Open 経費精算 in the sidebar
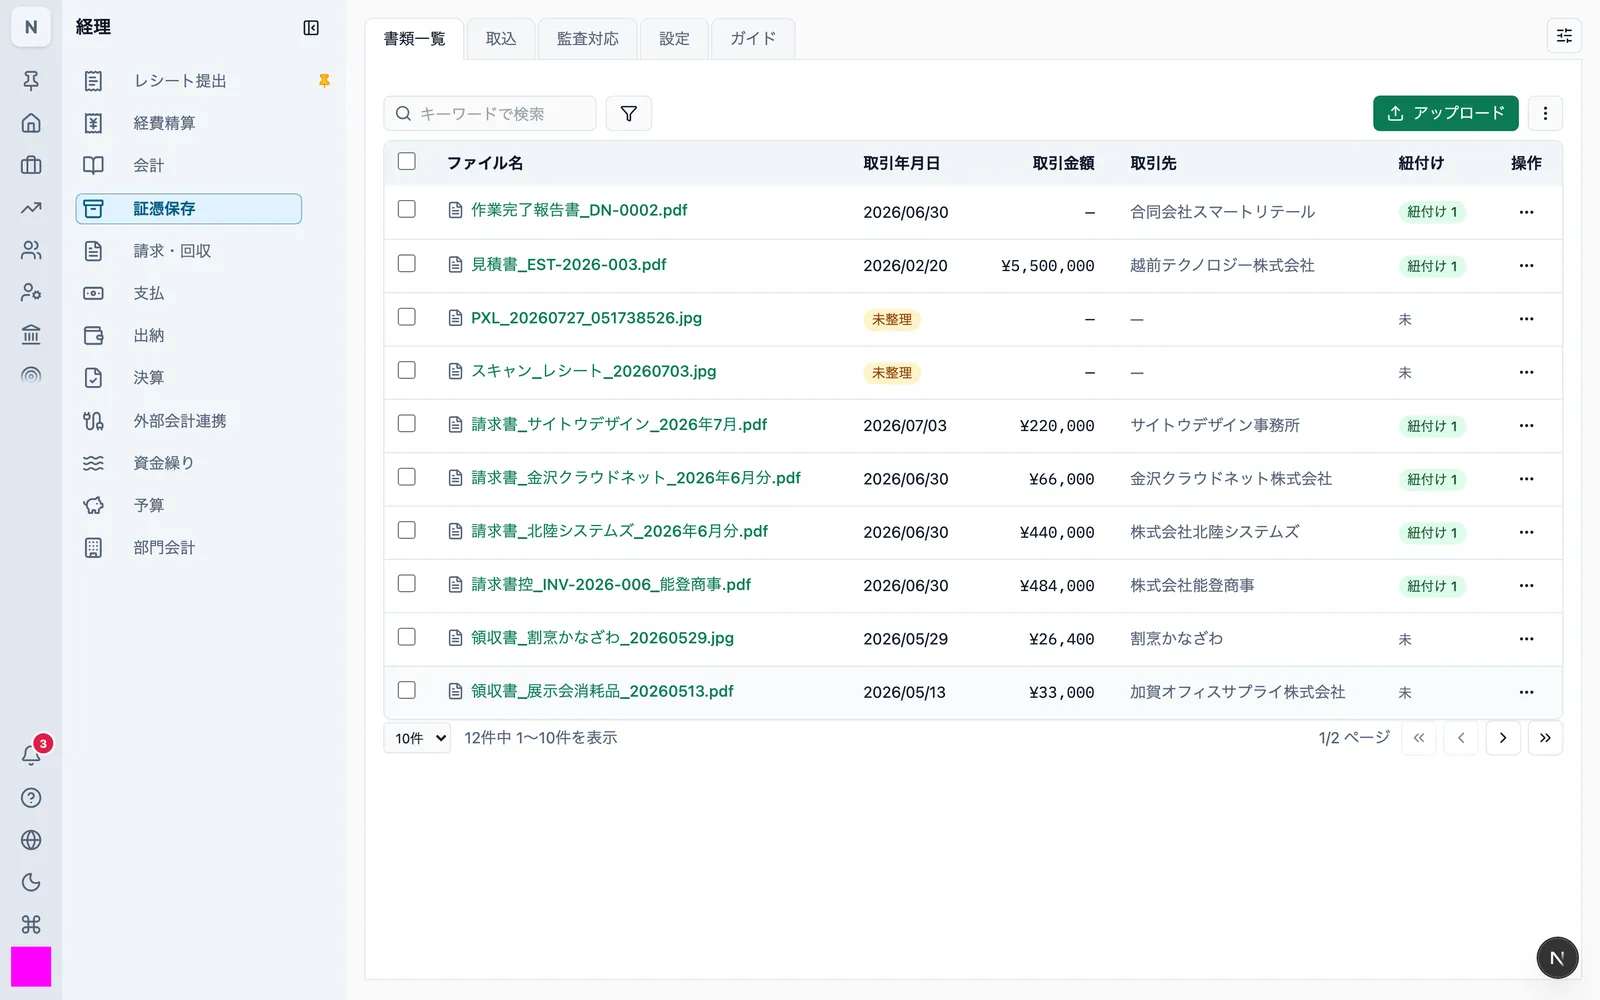Screen dimensions: 1600x1000 [x=189, y=123]
